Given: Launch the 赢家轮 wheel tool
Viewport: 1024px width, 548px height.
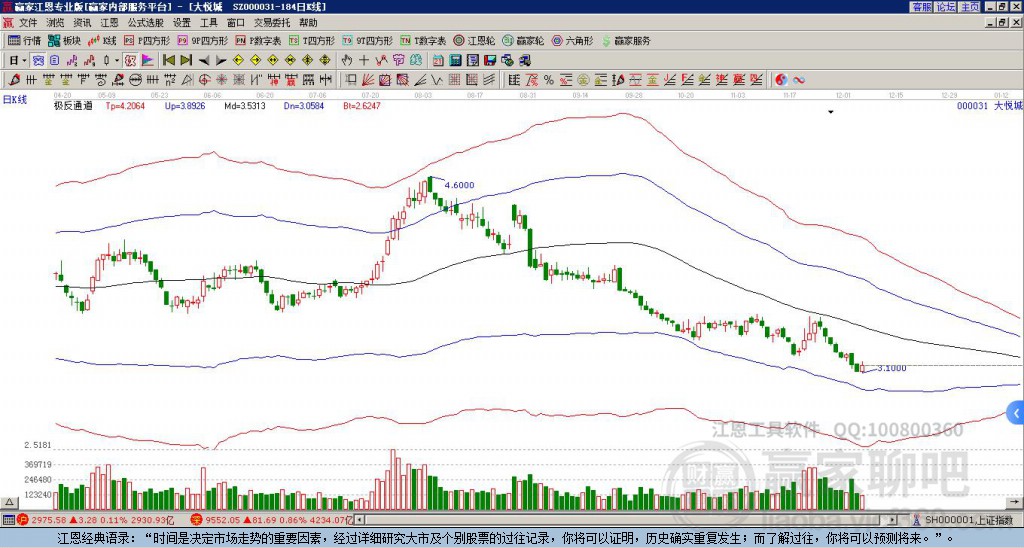Looking at the screenshot, I should [x=523, y=40].
